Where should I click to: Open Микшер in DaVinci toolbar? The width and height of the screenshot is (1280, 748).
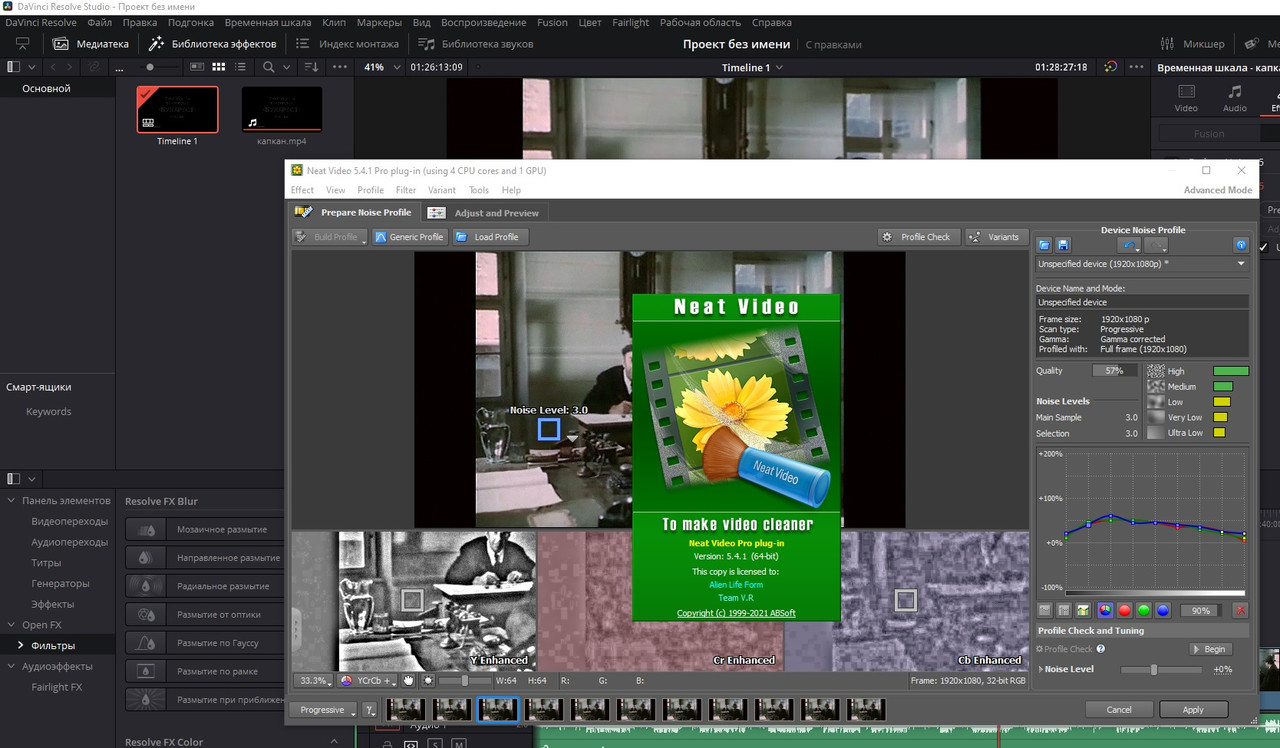(x=1192, y=44)
